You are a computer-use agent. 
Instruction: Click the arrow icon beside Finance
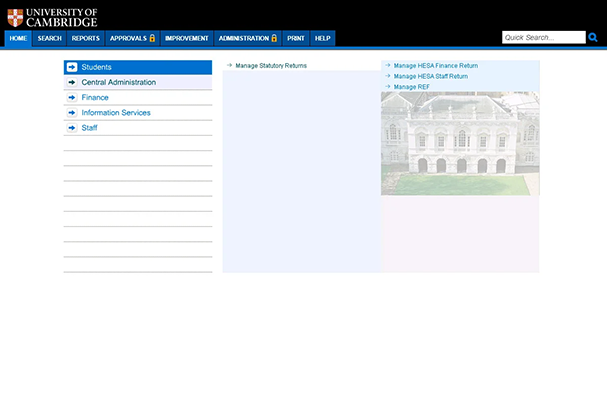(72, 97)
